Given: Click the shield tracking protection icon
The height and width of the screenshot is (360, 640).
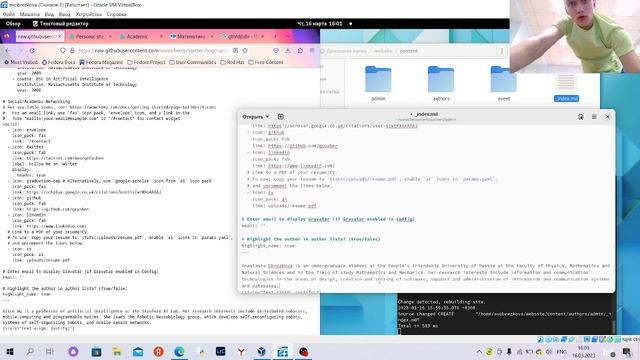Looking at the screenshot, I should (62, 51).
